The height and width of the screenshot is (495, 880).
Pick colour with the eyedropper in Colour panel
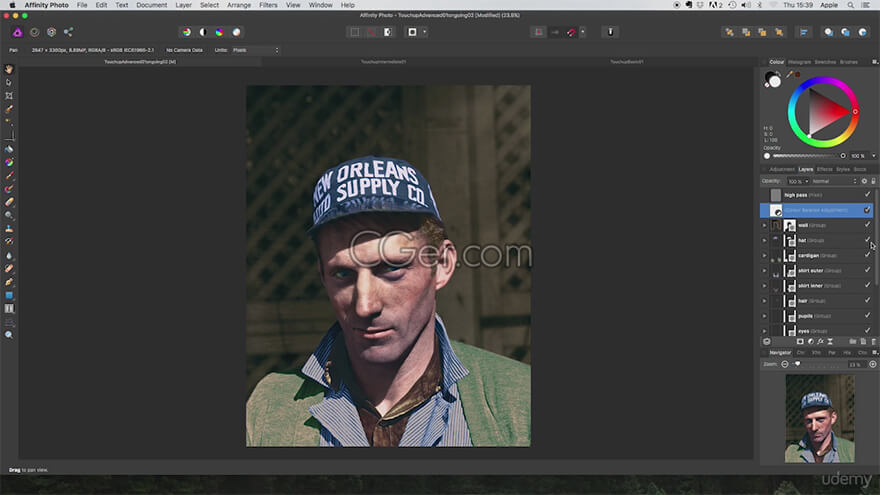(x=790, y=74)
